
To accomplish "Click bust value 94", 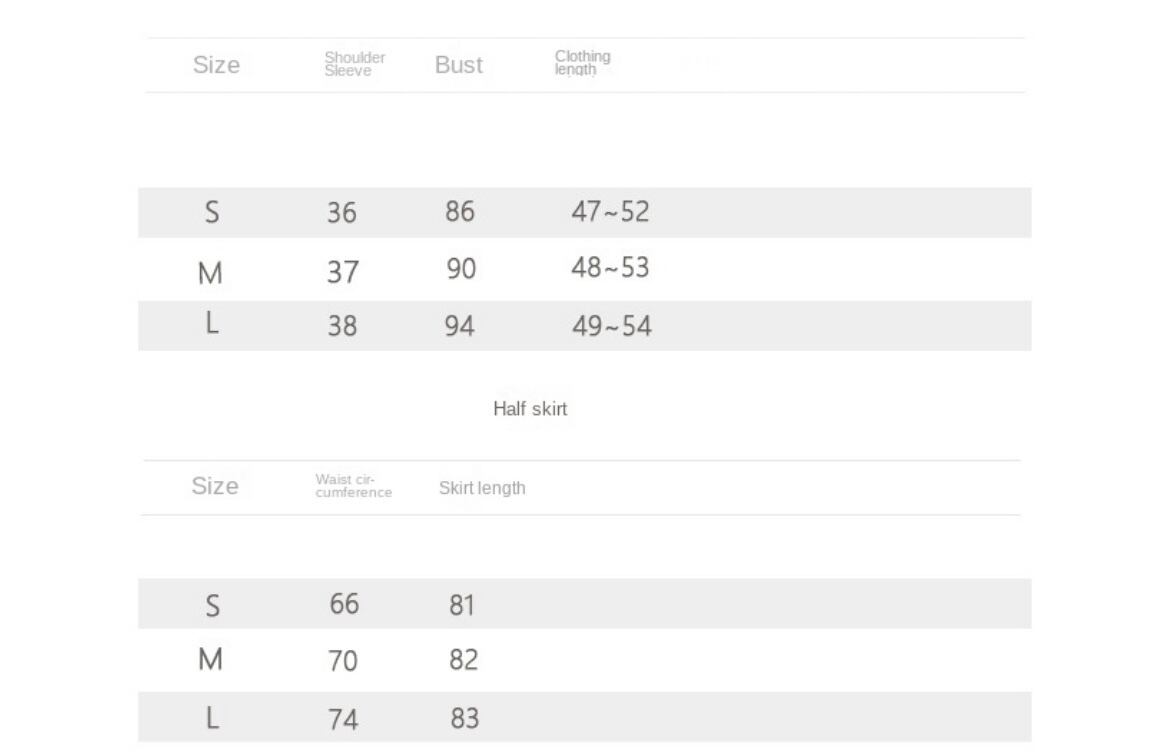I will pyautogui.click(x=460, y=326).
